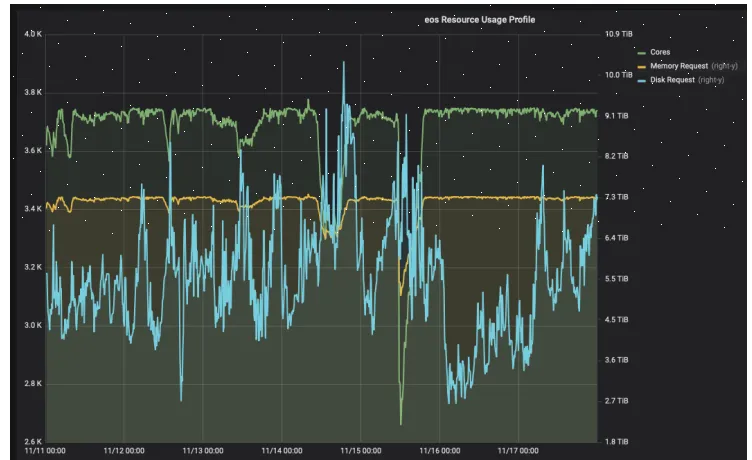752x460 pixels.
Task: Click the orange Memory Request color swatch
Action: coord(642,67)
